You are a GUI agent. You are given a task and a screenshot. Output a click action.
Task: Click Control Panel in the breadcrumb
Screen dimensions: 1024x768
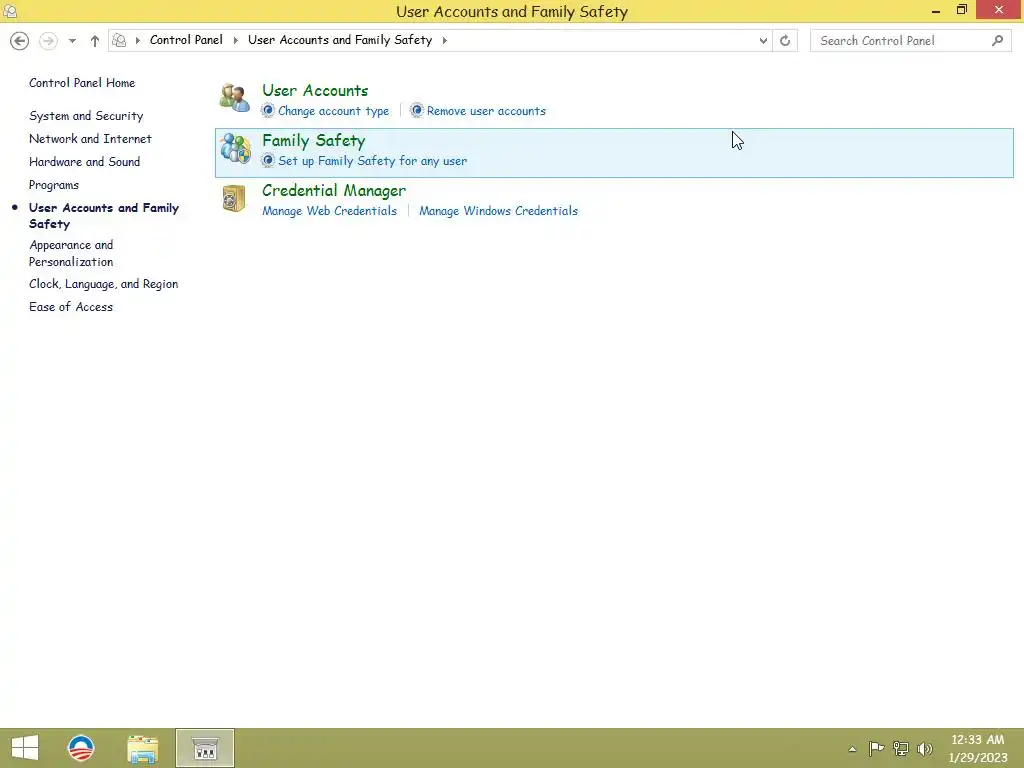pyautogui.click(x=186, y=40)
